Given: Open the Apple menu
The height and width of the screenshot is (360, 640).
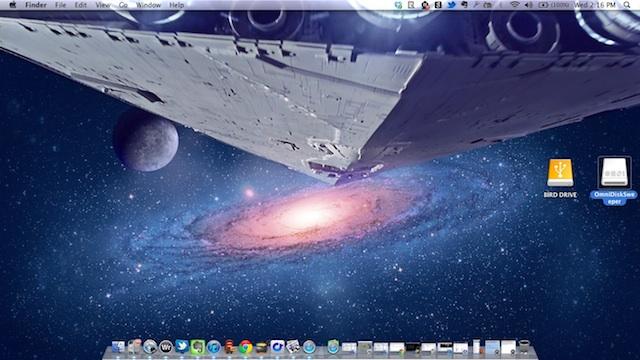Looking at the screenshot, I should click(13, 5).
